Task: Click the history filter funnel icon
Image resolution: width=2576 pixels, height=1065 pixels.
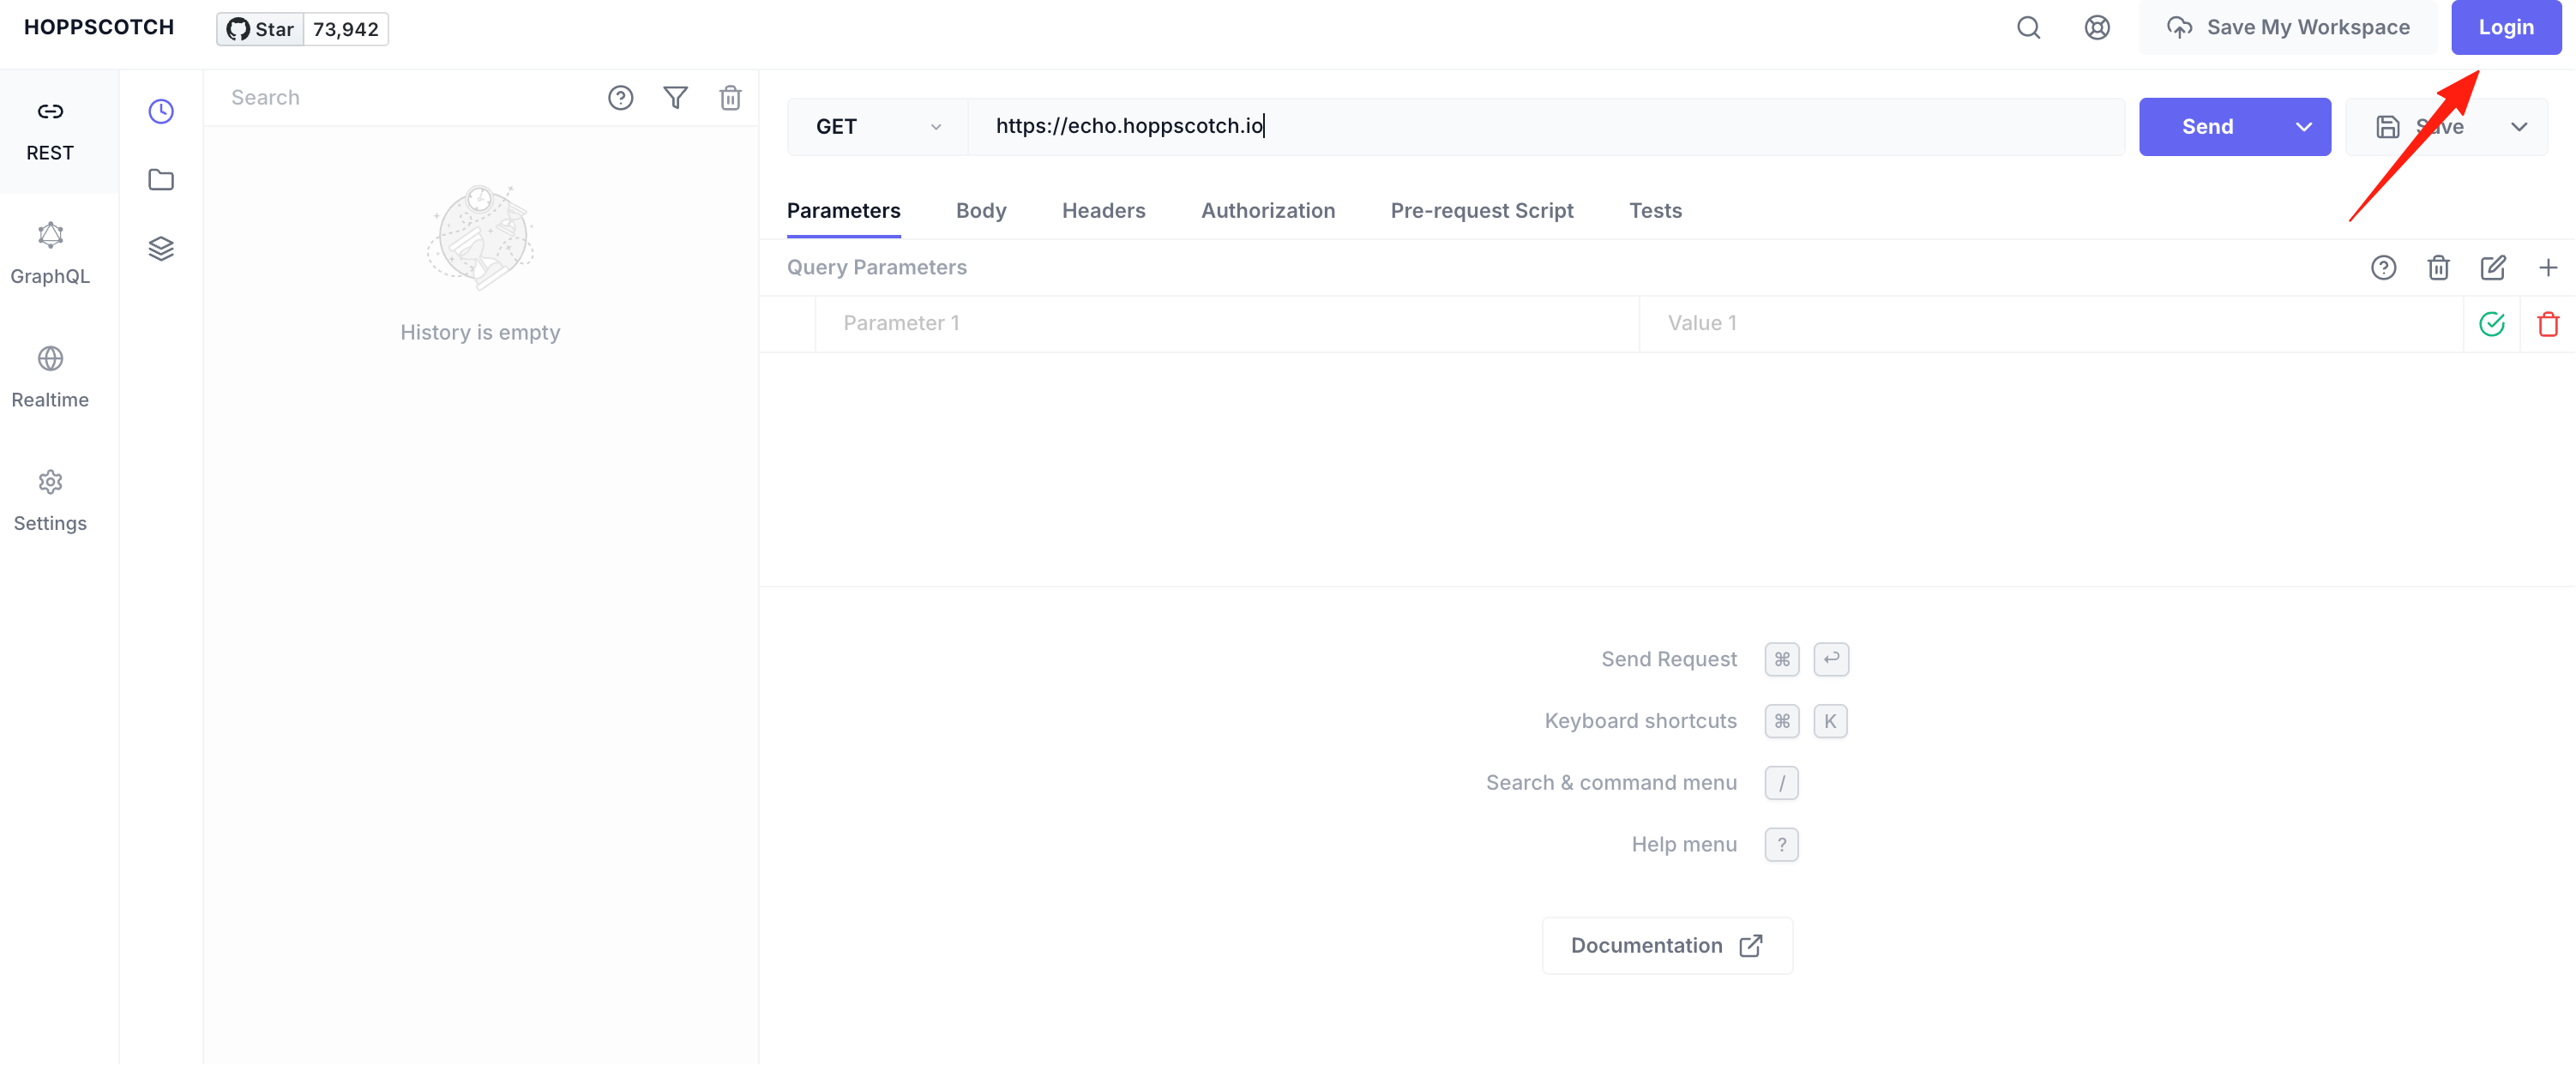Action: coord(676,97)
